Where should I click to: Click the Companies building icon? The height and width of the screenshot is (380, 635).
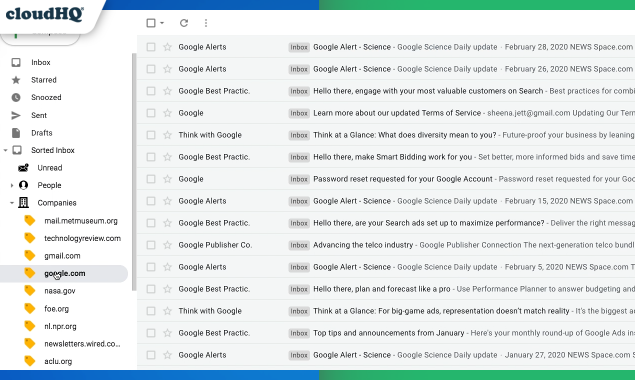(23, 203)
